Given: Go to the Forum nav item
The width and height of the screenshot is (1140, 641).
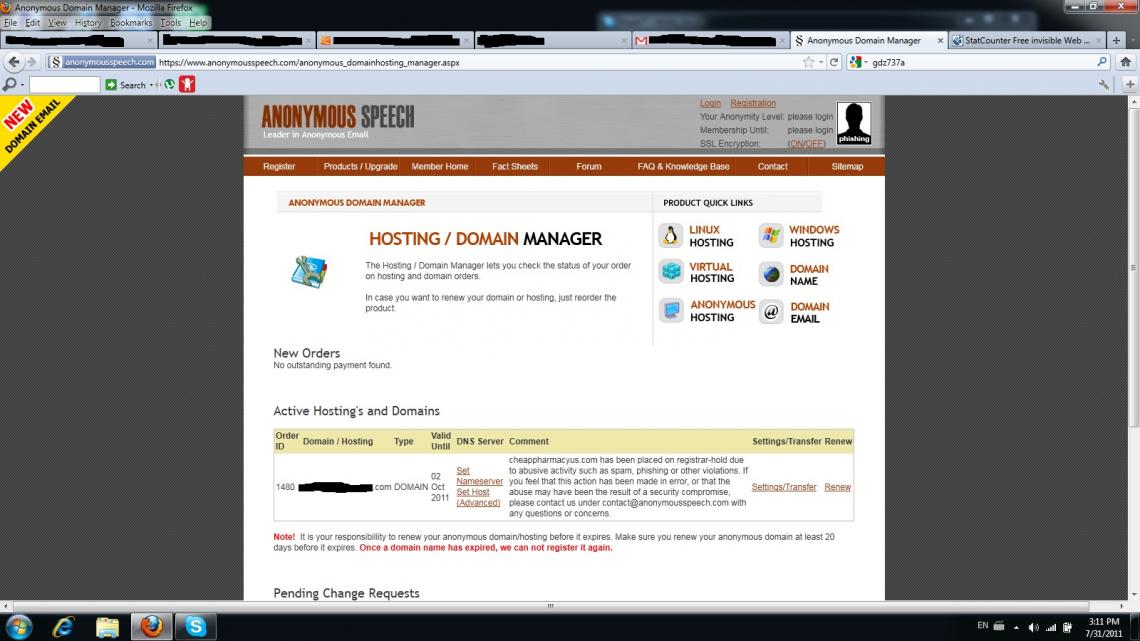Looking at the screenshot, I should tap(589, 166).
